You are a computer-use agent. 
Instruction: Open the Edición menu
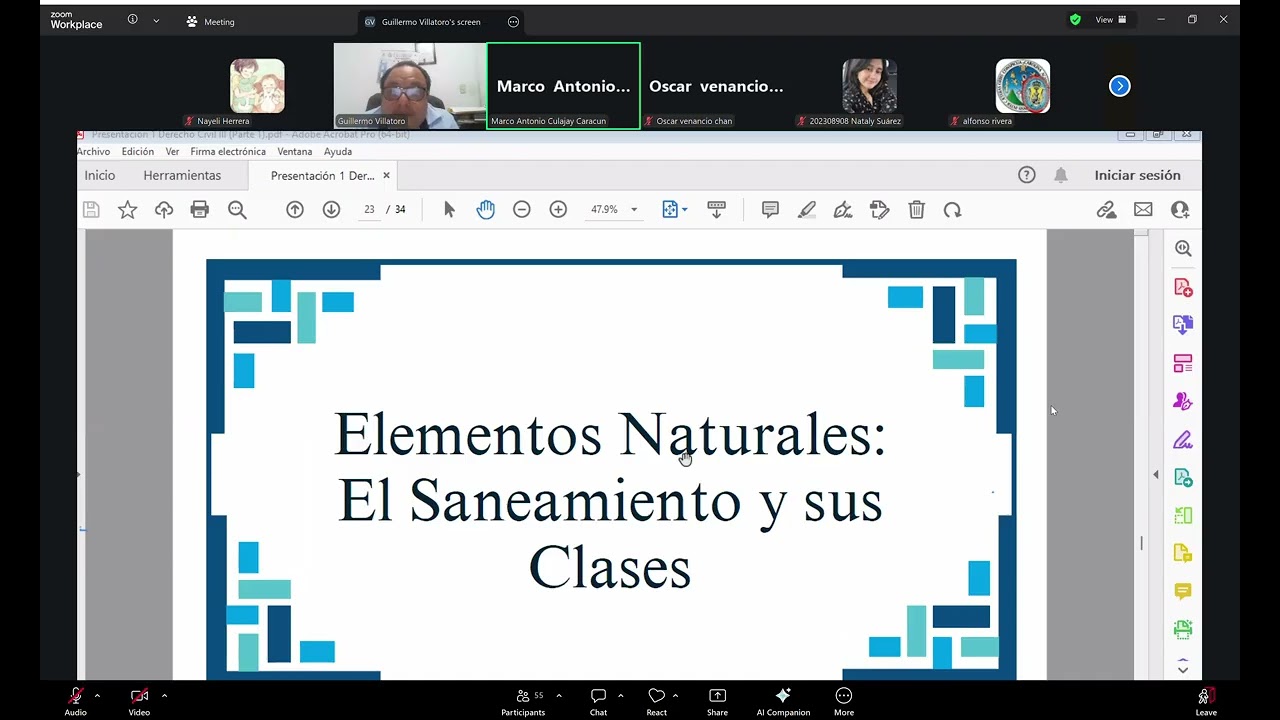click(x=138, y=152)
